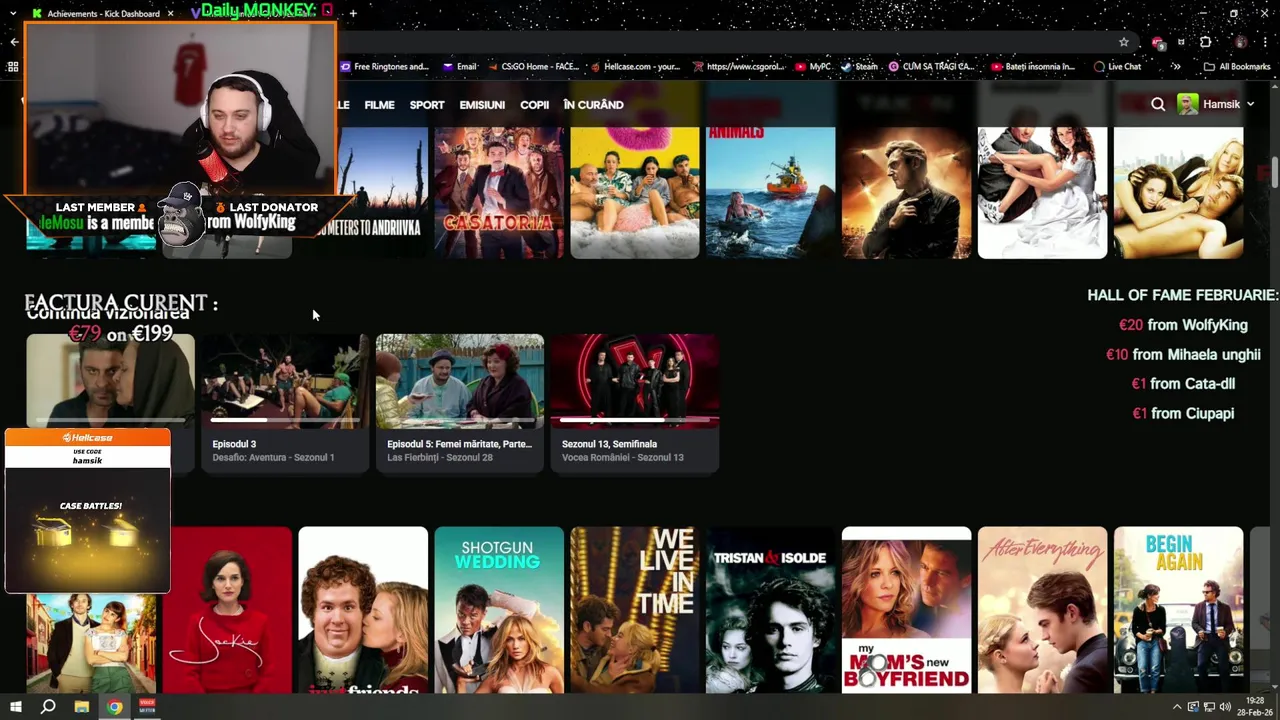Open the Live Chat bookmark

click(1118, 67)
